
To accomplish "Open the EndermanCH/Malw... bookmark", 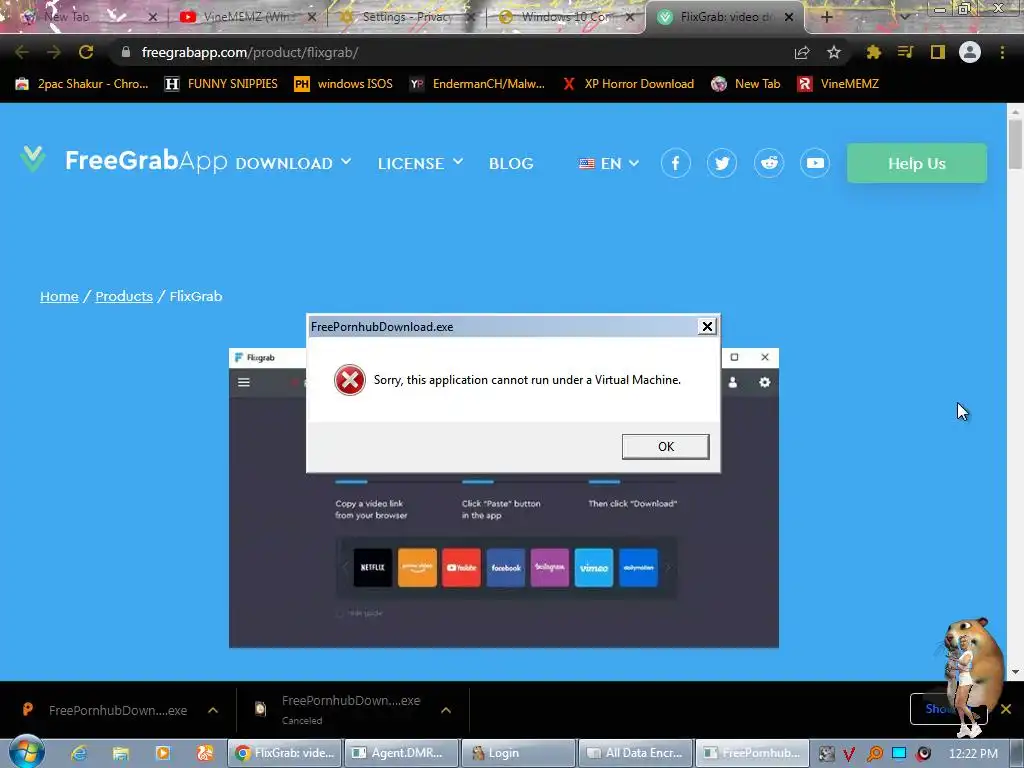I will [x=477, y=84].
